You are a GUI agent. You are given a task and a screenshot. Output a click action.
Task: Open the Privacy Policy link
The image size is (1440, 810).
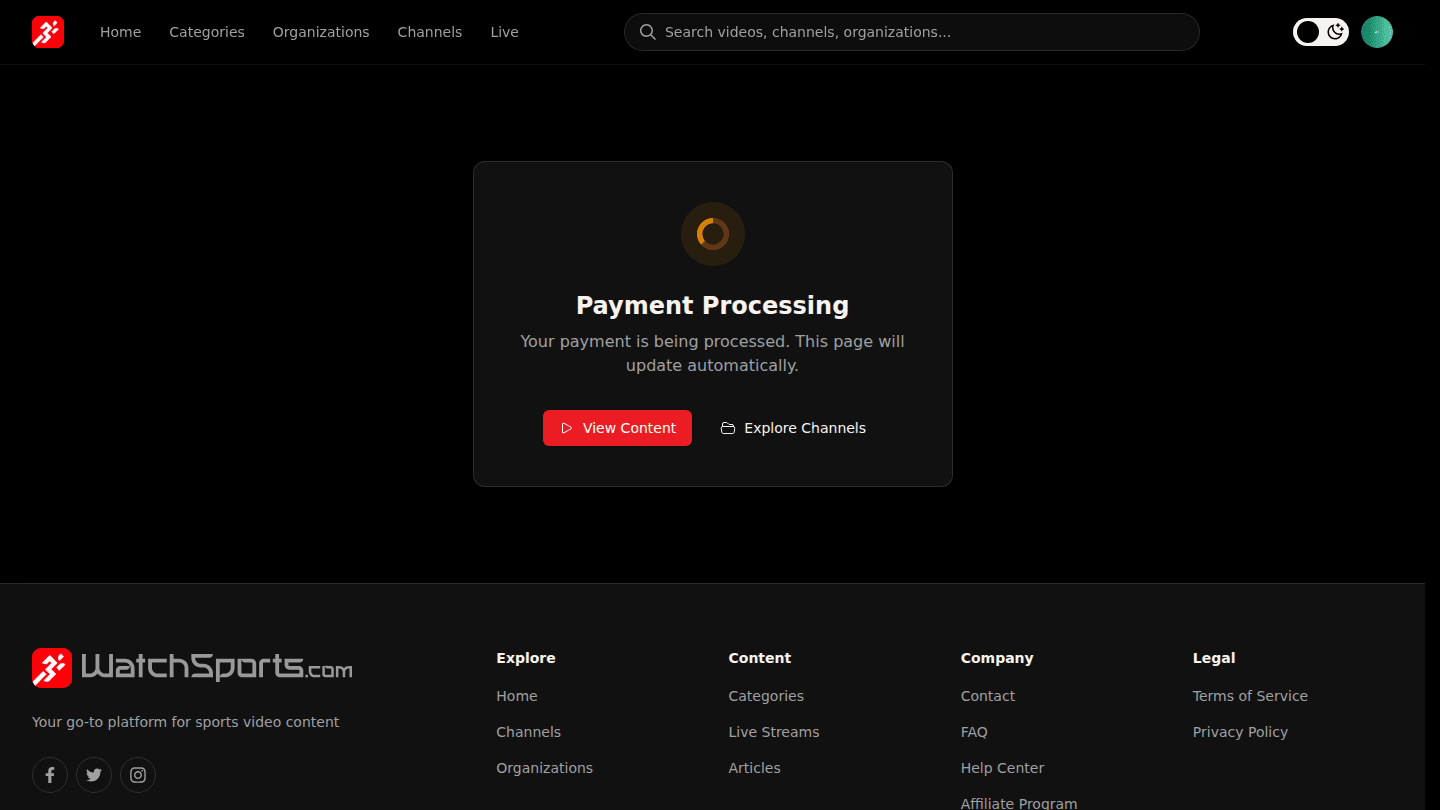(1240, 732)
